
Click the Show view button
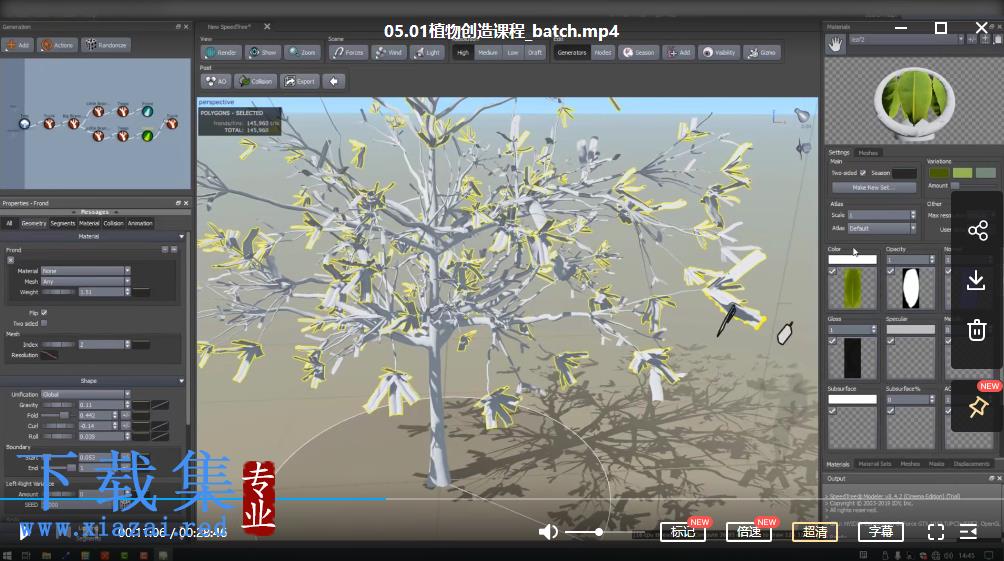(263, 53)
